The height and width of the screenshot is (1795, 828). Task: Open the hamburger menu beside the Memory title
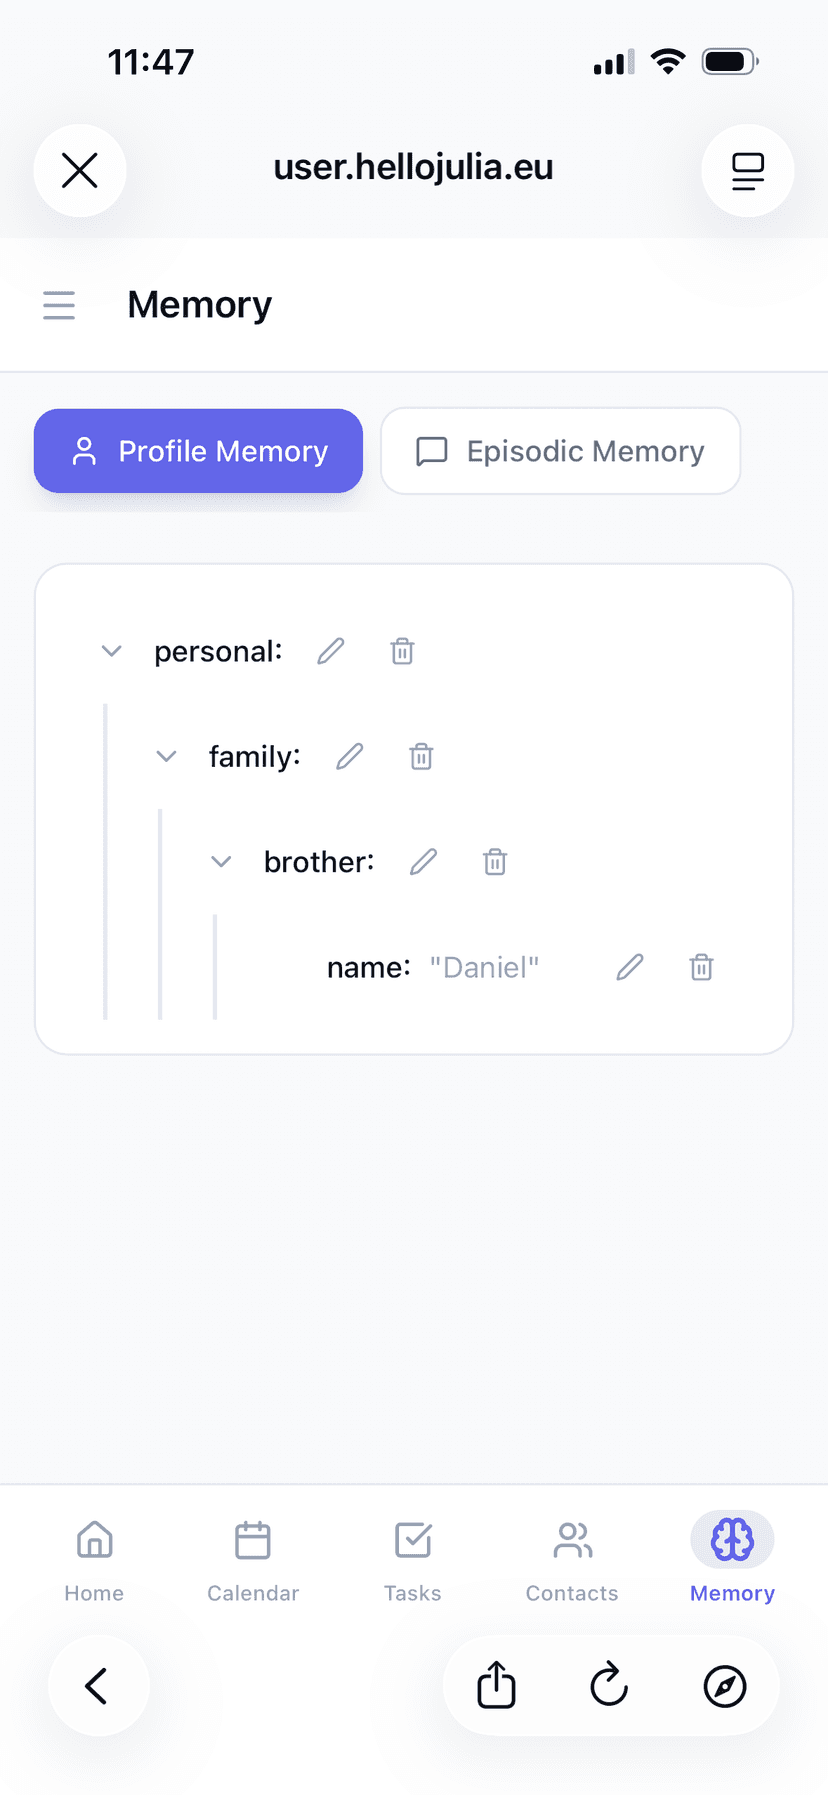coord(59,305)
